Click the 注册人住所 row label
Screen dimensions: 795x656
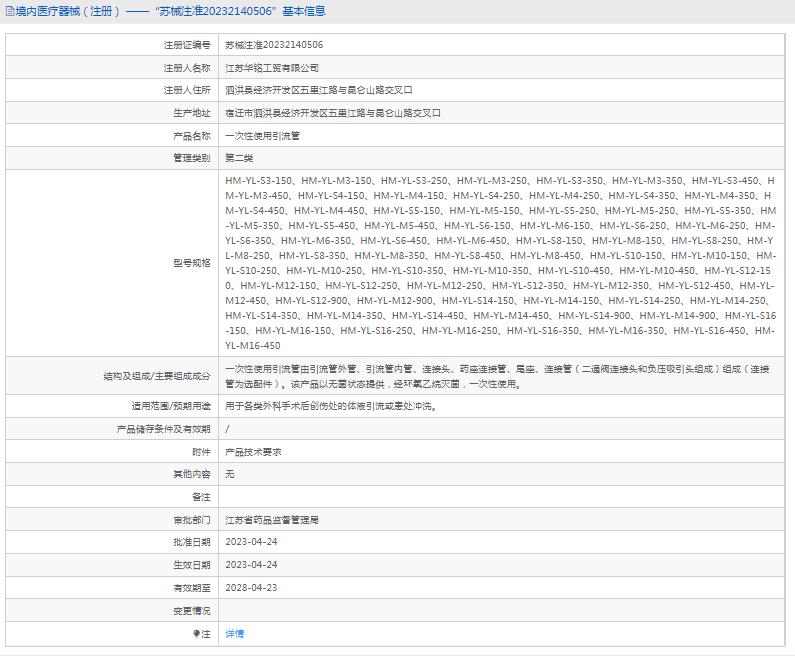pyautogui.click(x=187, y=90)
